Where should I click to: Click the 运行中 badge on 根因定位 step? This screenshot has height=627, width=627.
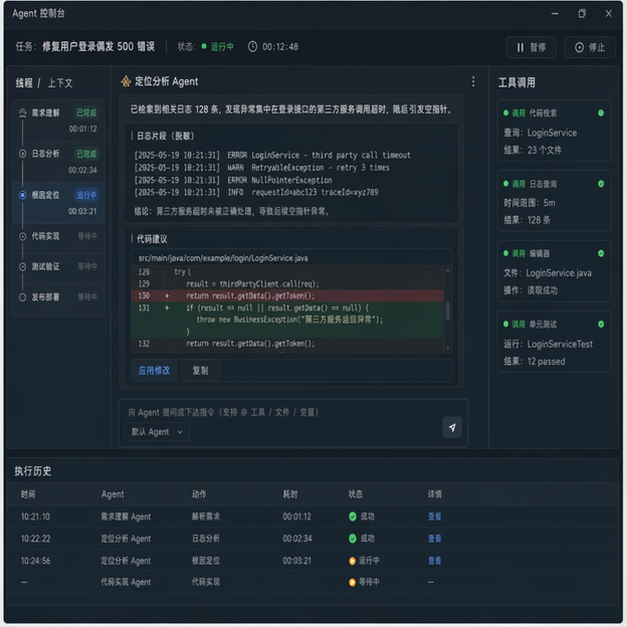click(86, 195)
